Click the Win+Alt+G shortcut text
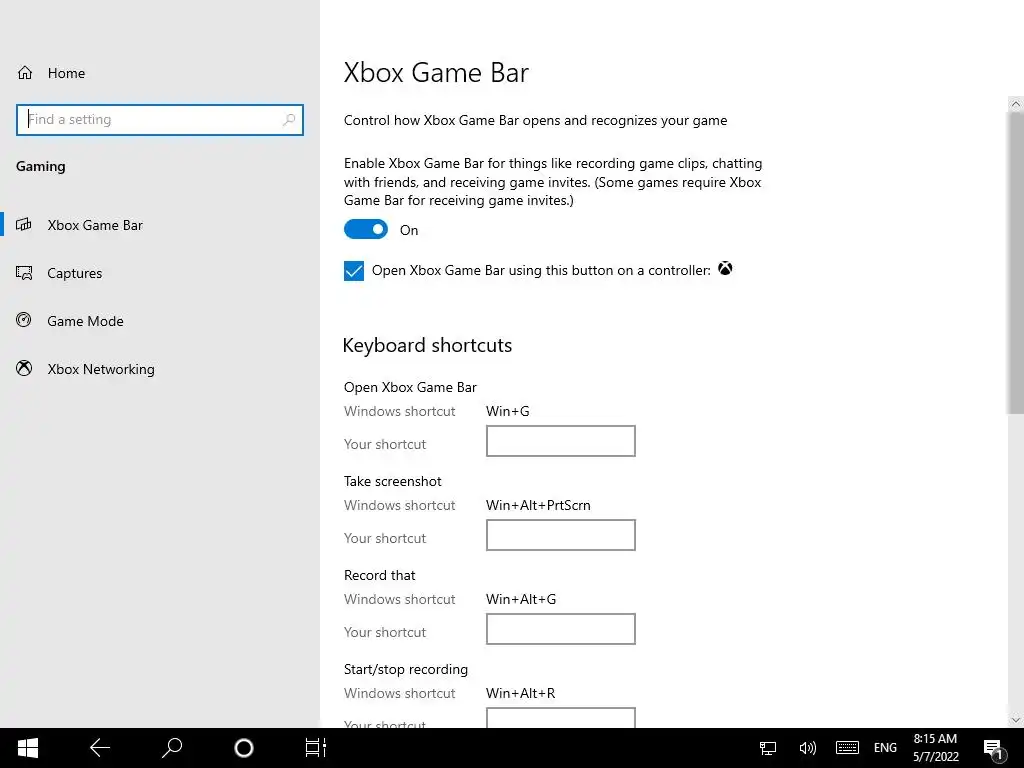The image size is (1024, 768). click(x=520, y=600)
